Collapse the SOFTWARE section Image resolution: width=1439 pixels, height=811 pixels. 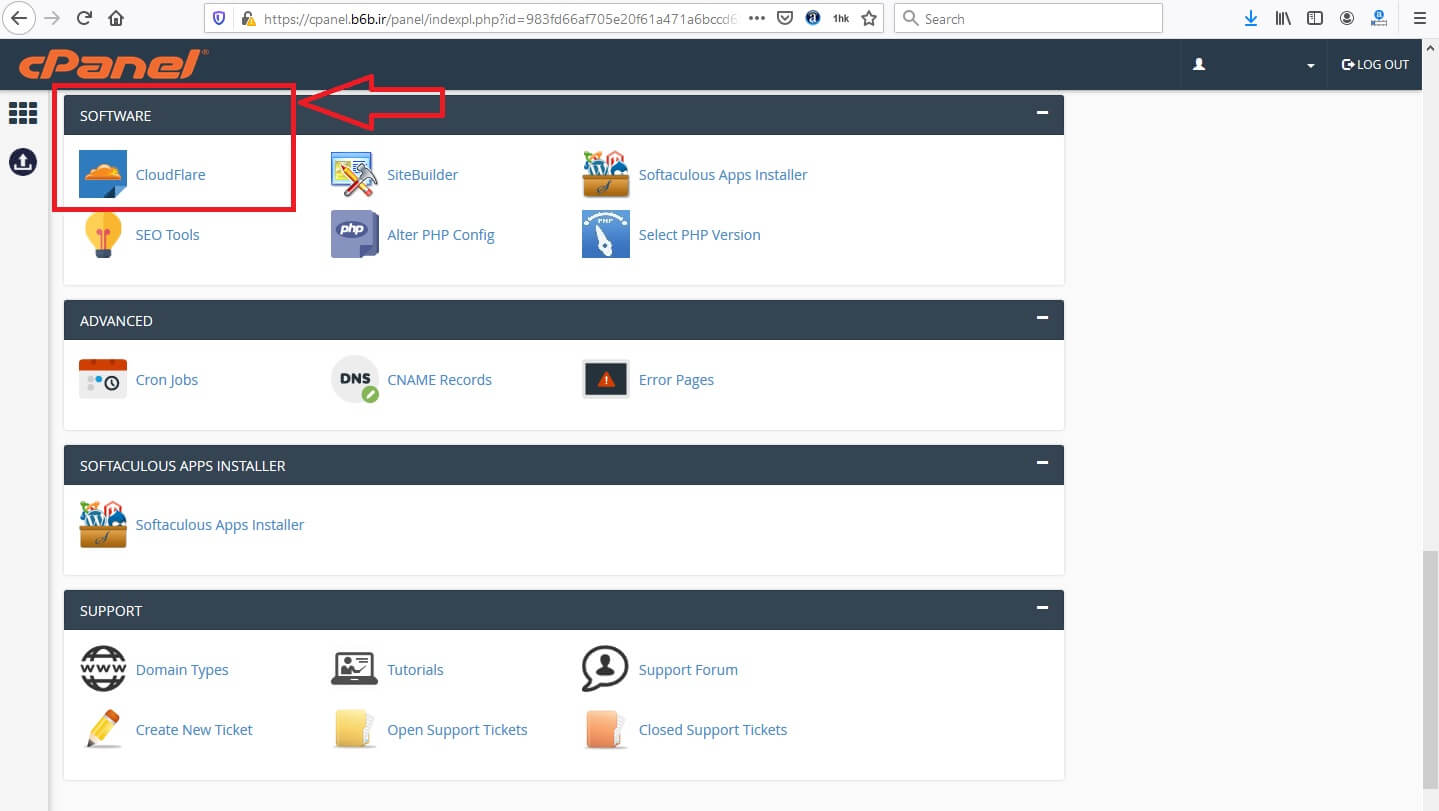coord(1042,113)
